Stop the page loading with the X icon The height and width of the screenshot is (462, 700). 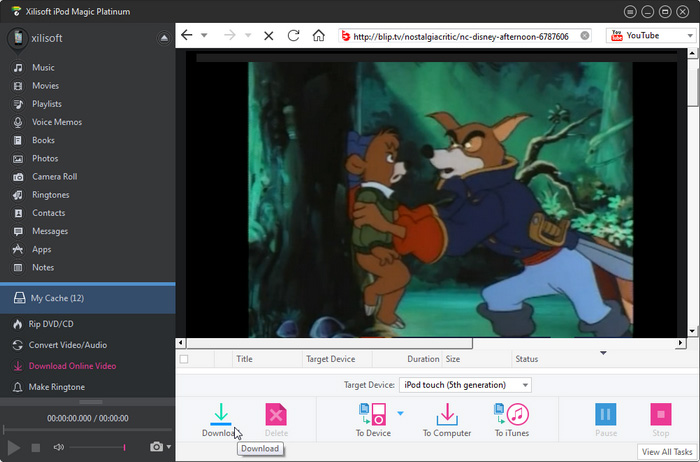coord(268,36)
